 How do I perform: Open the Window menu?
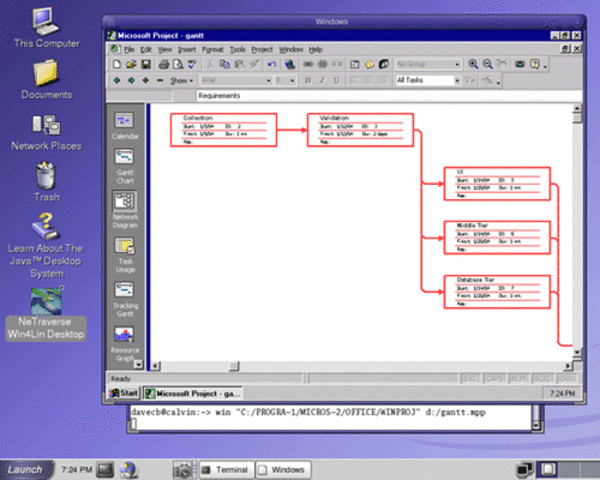tap(291, 50)
